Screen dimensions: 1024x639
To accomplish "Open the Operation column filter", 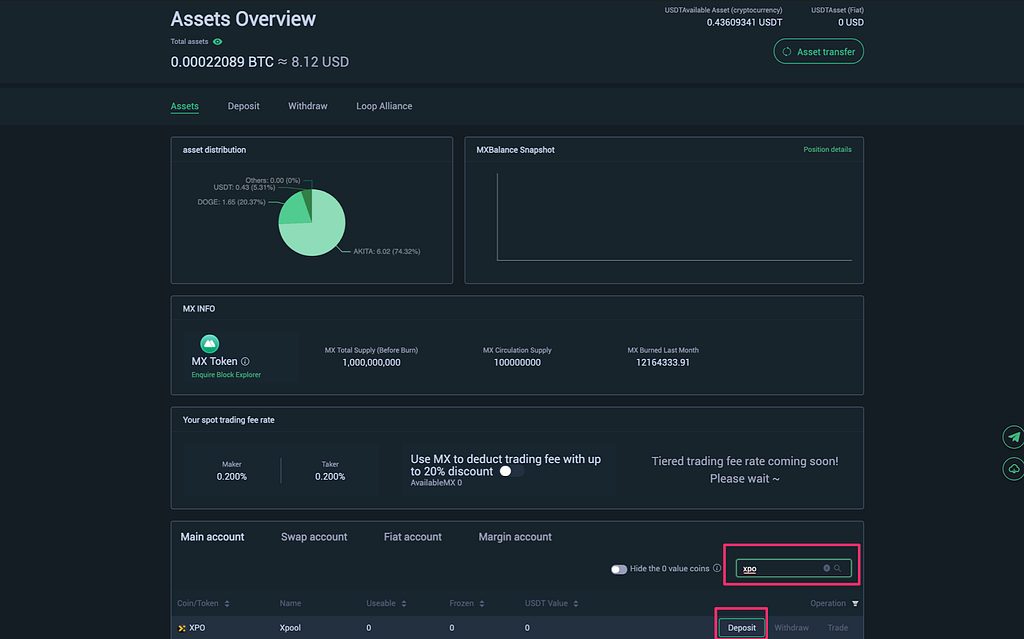I will (x=855, y=603).
